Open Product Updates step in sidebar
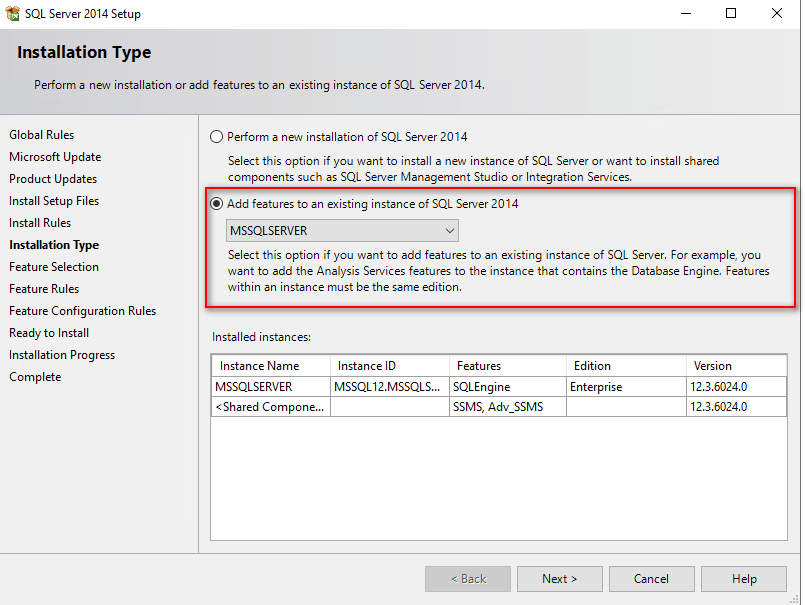 coord(53,179)
